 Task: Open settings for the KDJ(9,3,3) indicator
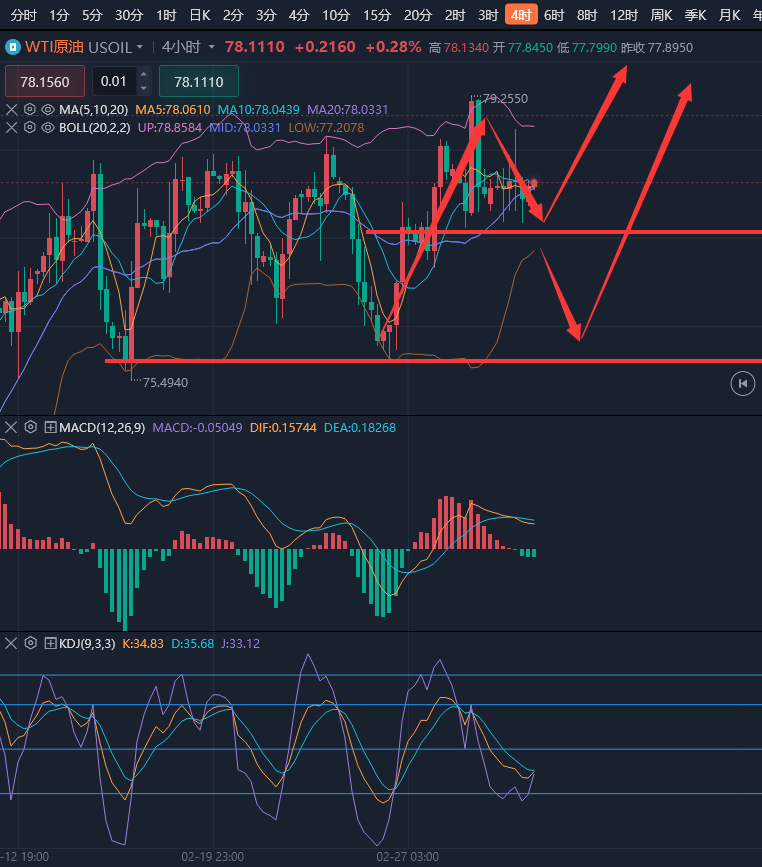click(31, 643)
